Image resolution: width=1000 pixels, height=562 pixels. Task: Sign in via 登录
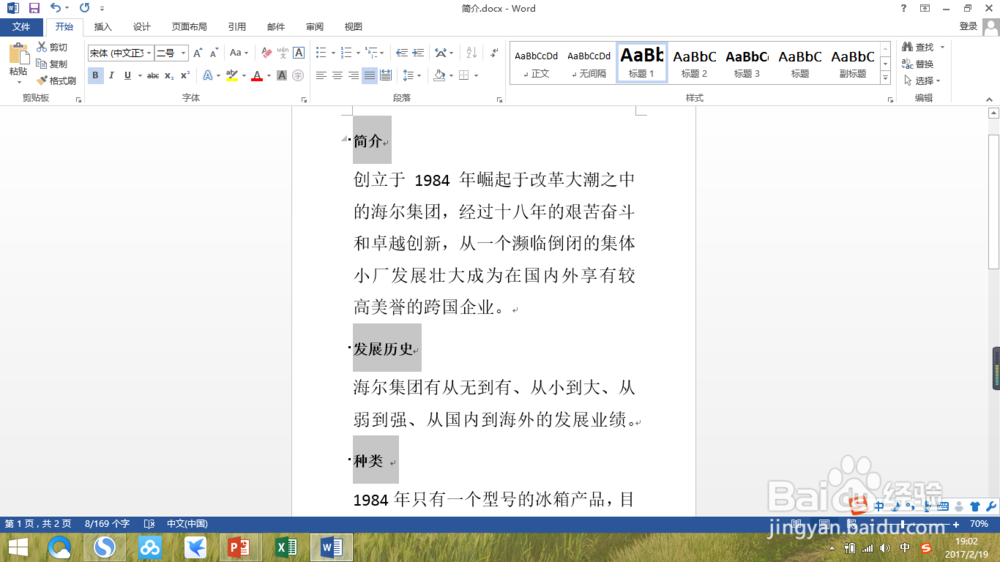[968, 26]
